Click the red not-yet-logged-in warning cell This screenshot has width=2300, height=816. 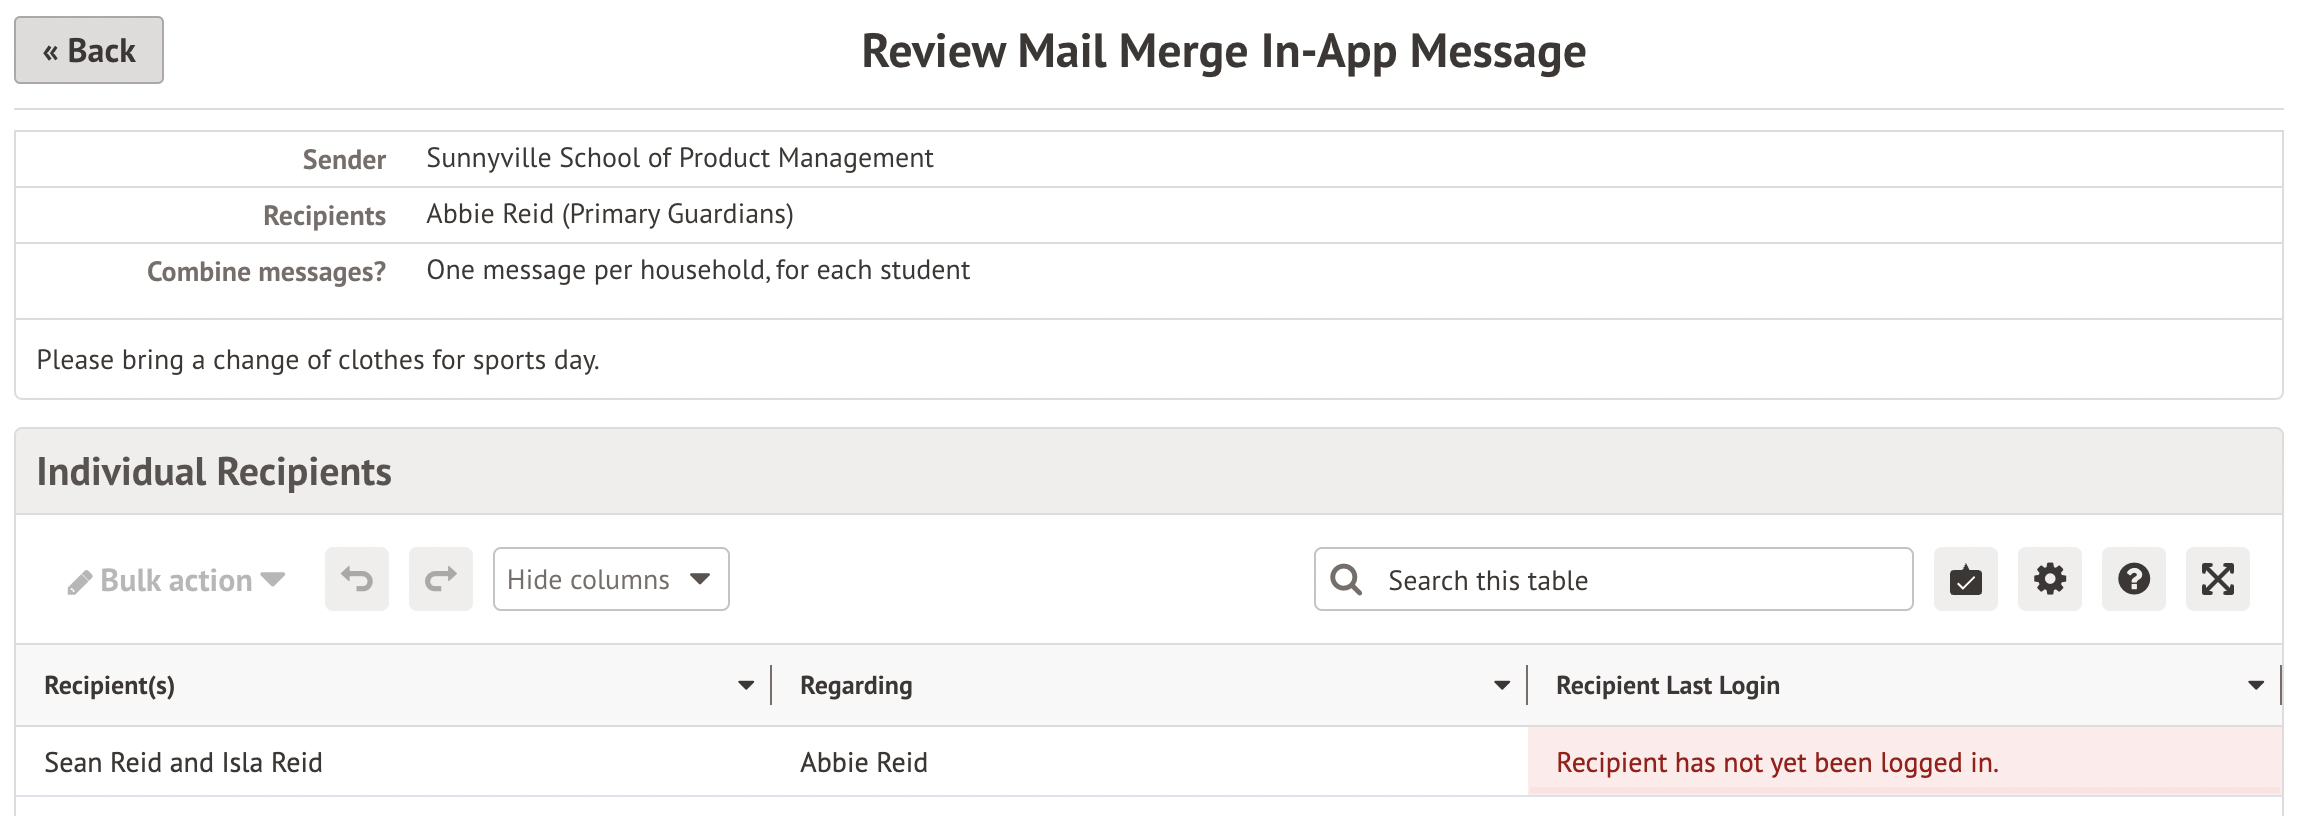[x=1777, y=763]
